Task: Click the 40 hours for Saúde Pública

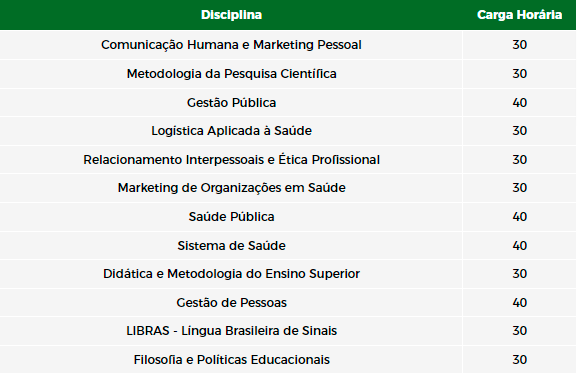Action: point(520,217)
